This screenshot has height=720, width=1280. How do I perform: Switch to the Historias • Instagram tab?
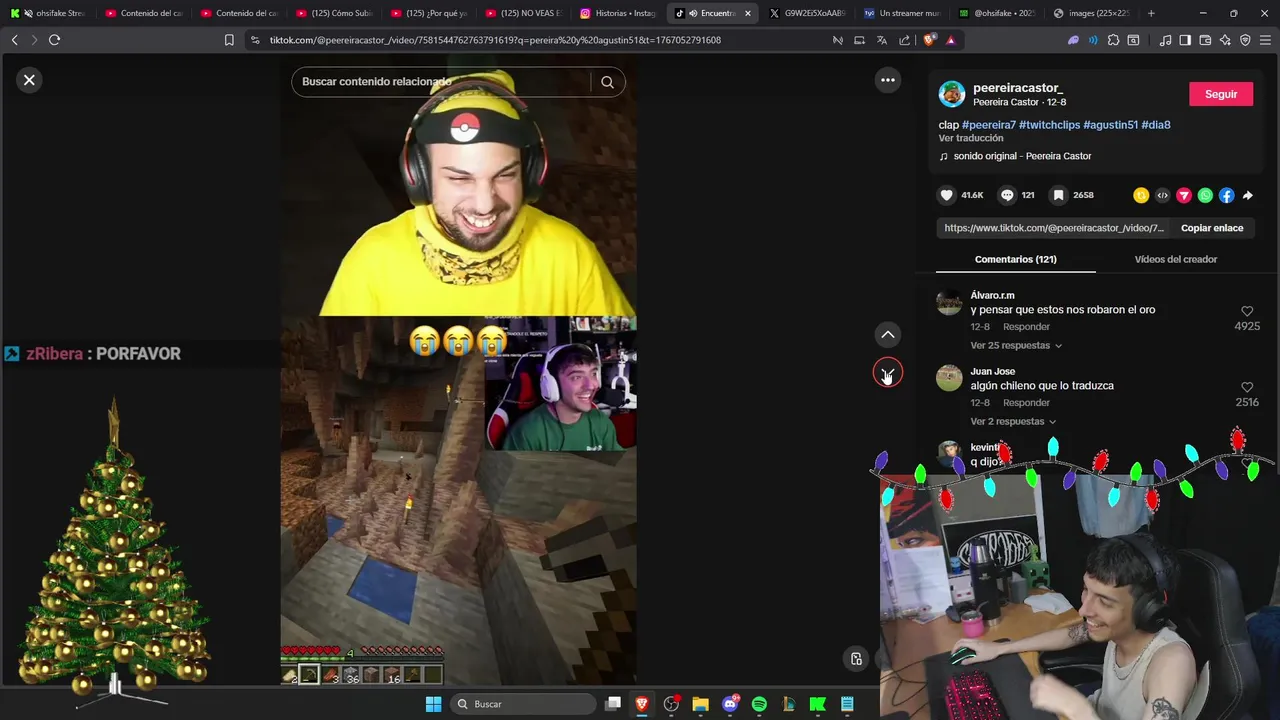[x=619, y=13]
